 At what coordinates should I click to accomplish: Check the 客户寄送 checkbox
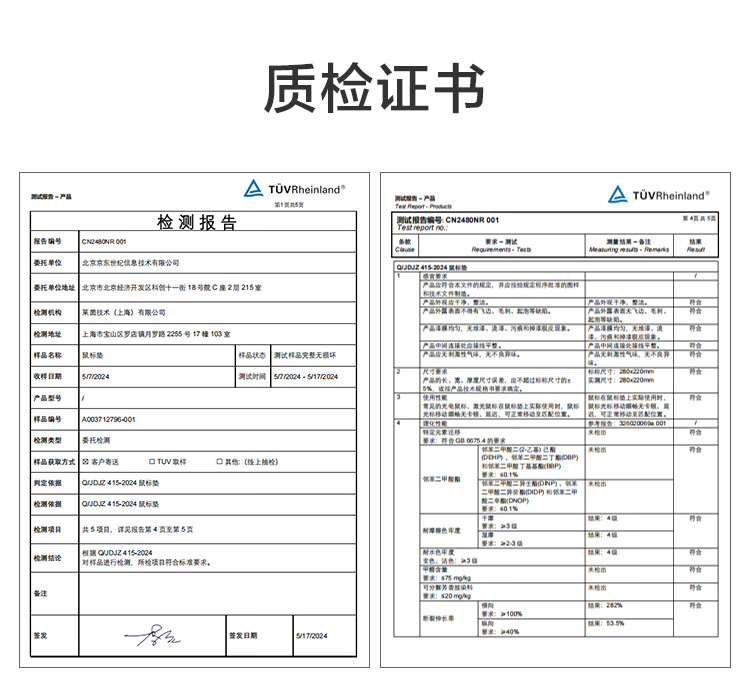pyautogui.click(x=85, y=462)
